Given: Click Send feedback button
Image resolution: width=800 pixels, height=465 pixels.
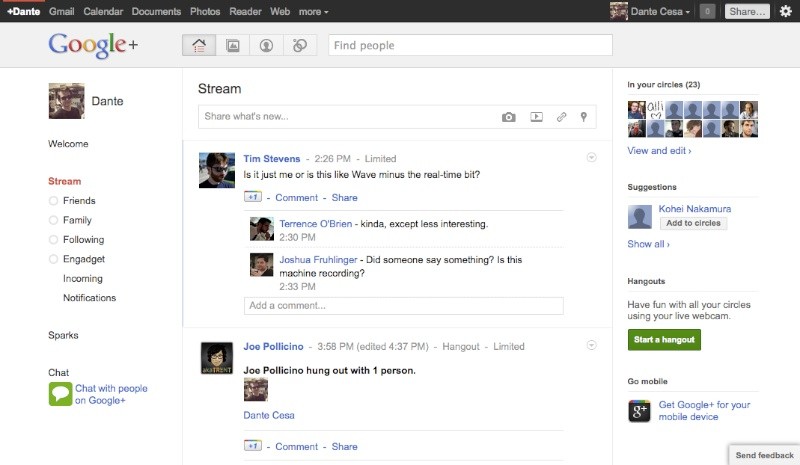Looking at the screenshot, I should pyautogui.click(x=764, y=455).
